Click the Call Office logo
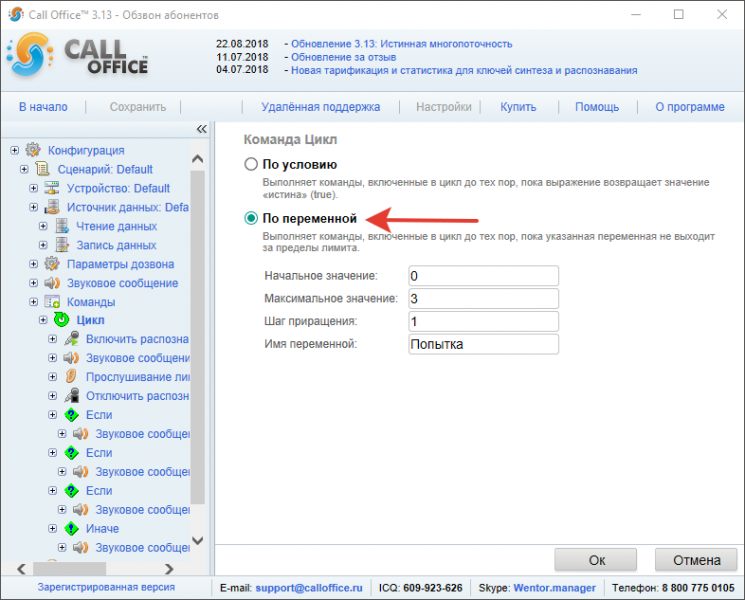The image size is (745, 600). (77, 56)
